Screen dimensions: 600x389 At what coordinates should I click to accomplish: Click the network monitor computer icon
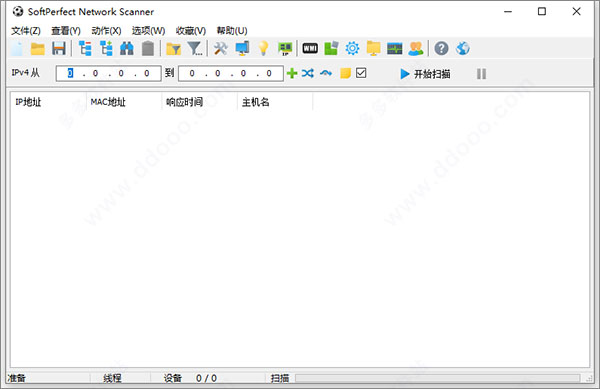[242, 49]
